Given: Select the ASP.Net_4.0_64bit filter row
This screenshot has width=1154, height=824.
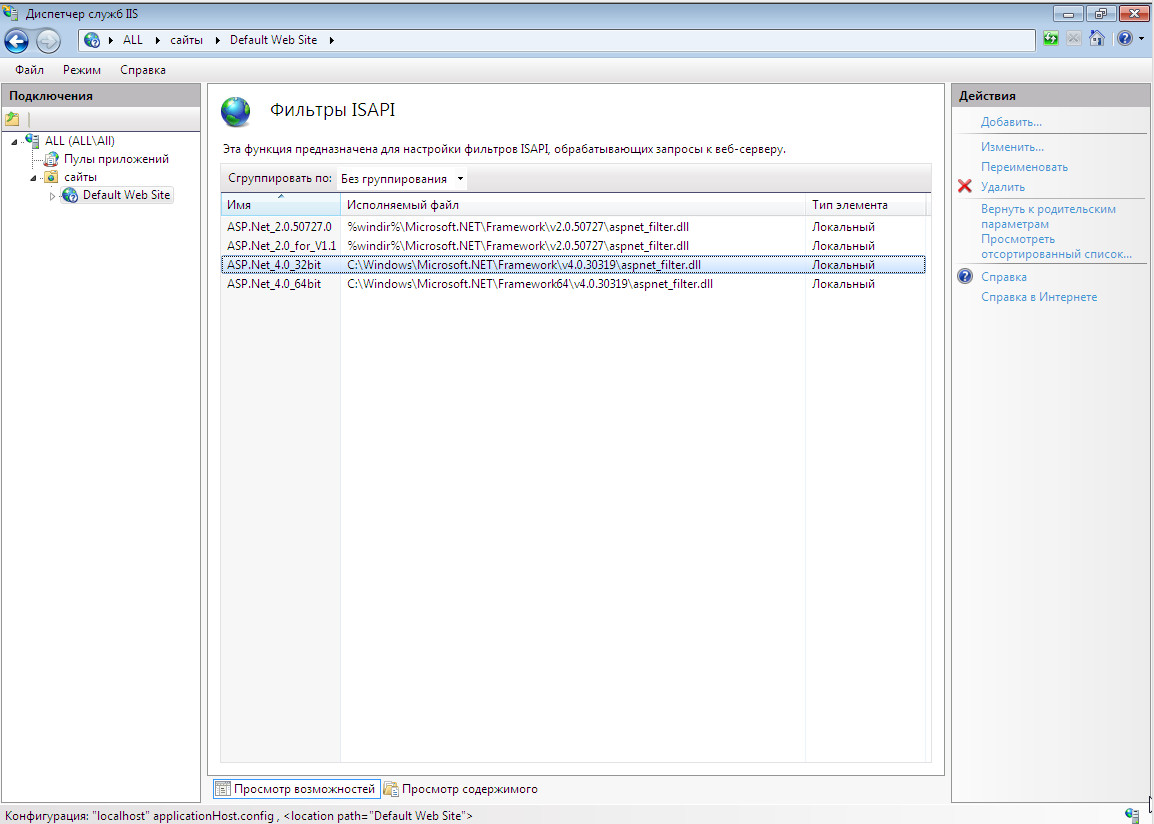Looking at the screenshot, I should [274, 284].
